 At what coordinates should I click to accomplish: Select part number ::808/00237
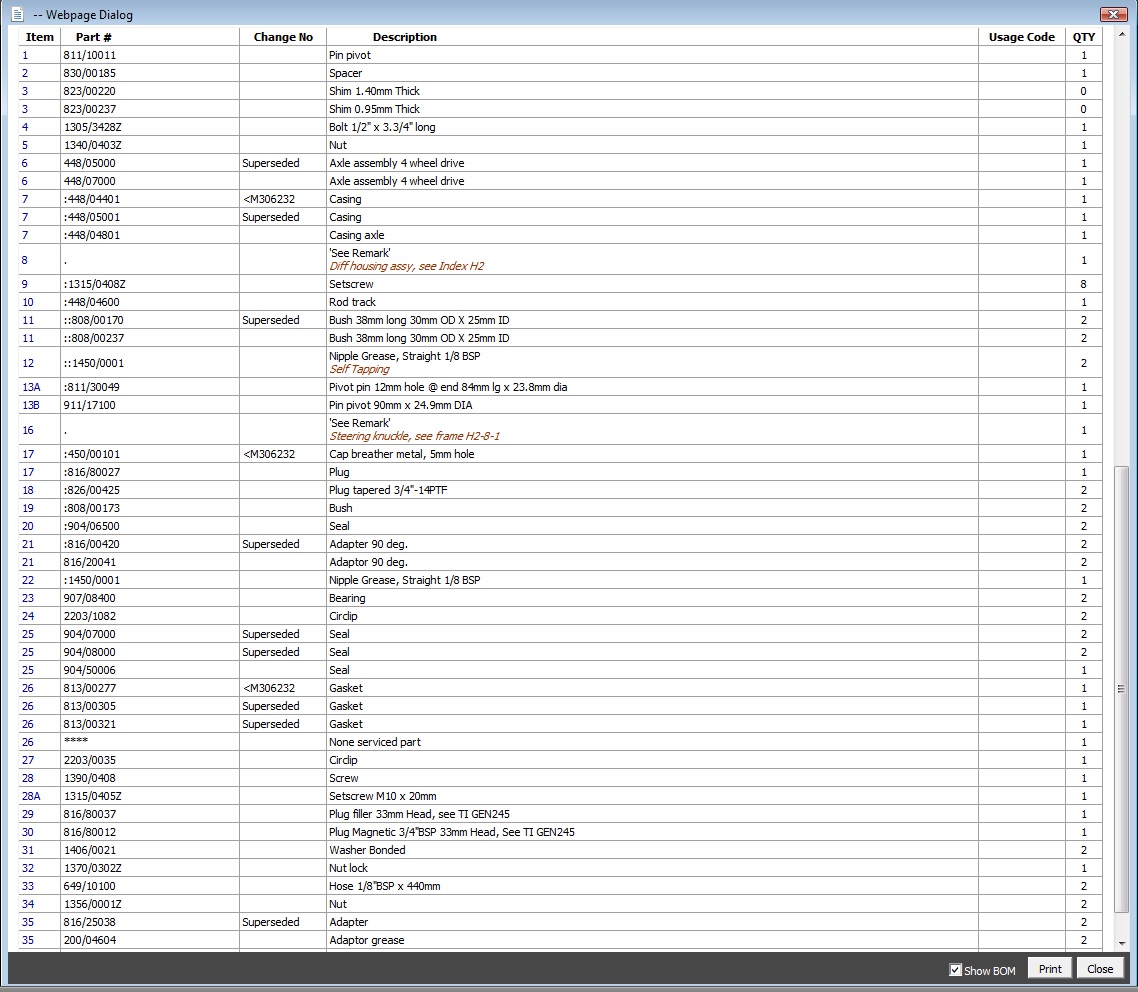click(93, 338)
